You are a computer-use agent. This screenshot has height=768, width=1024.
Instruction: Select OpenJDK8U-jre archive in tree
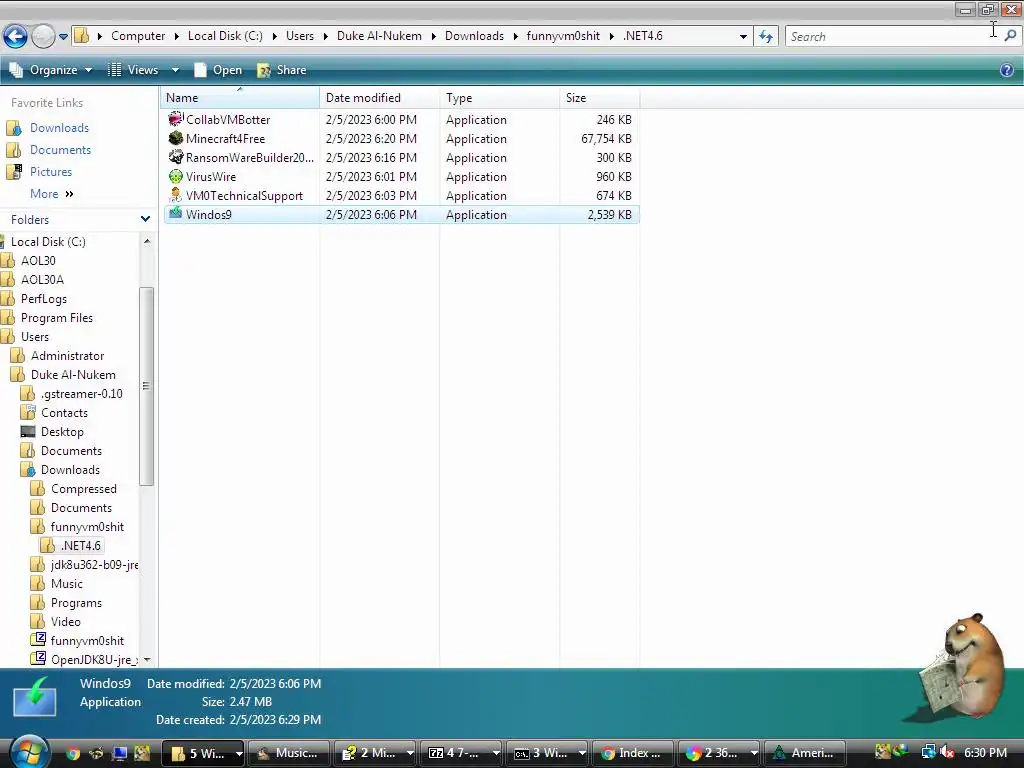95,660
